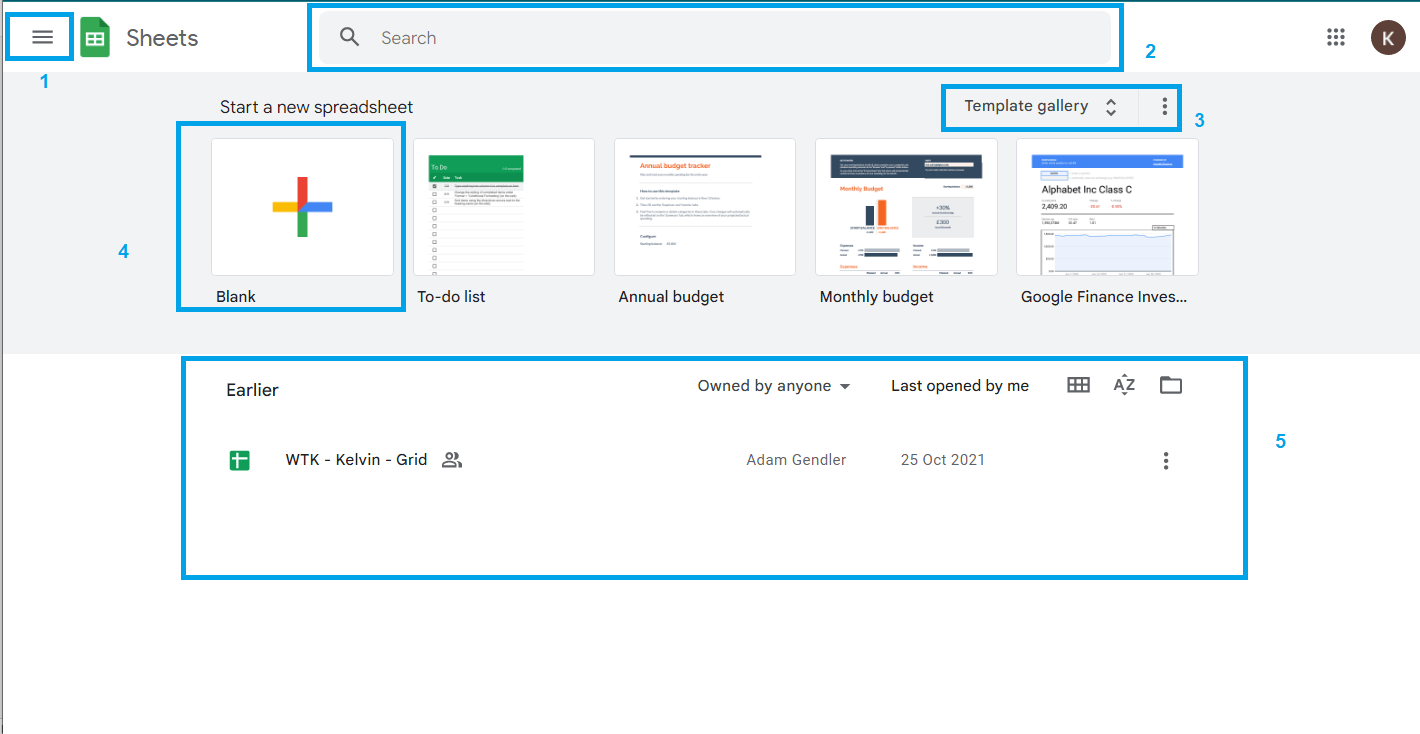Image resolution: width=1420 pixels, height=734 pixels.
Task: Open the WTK - Kelvin - Grid spreadsheet
Action: pos(356,459)
